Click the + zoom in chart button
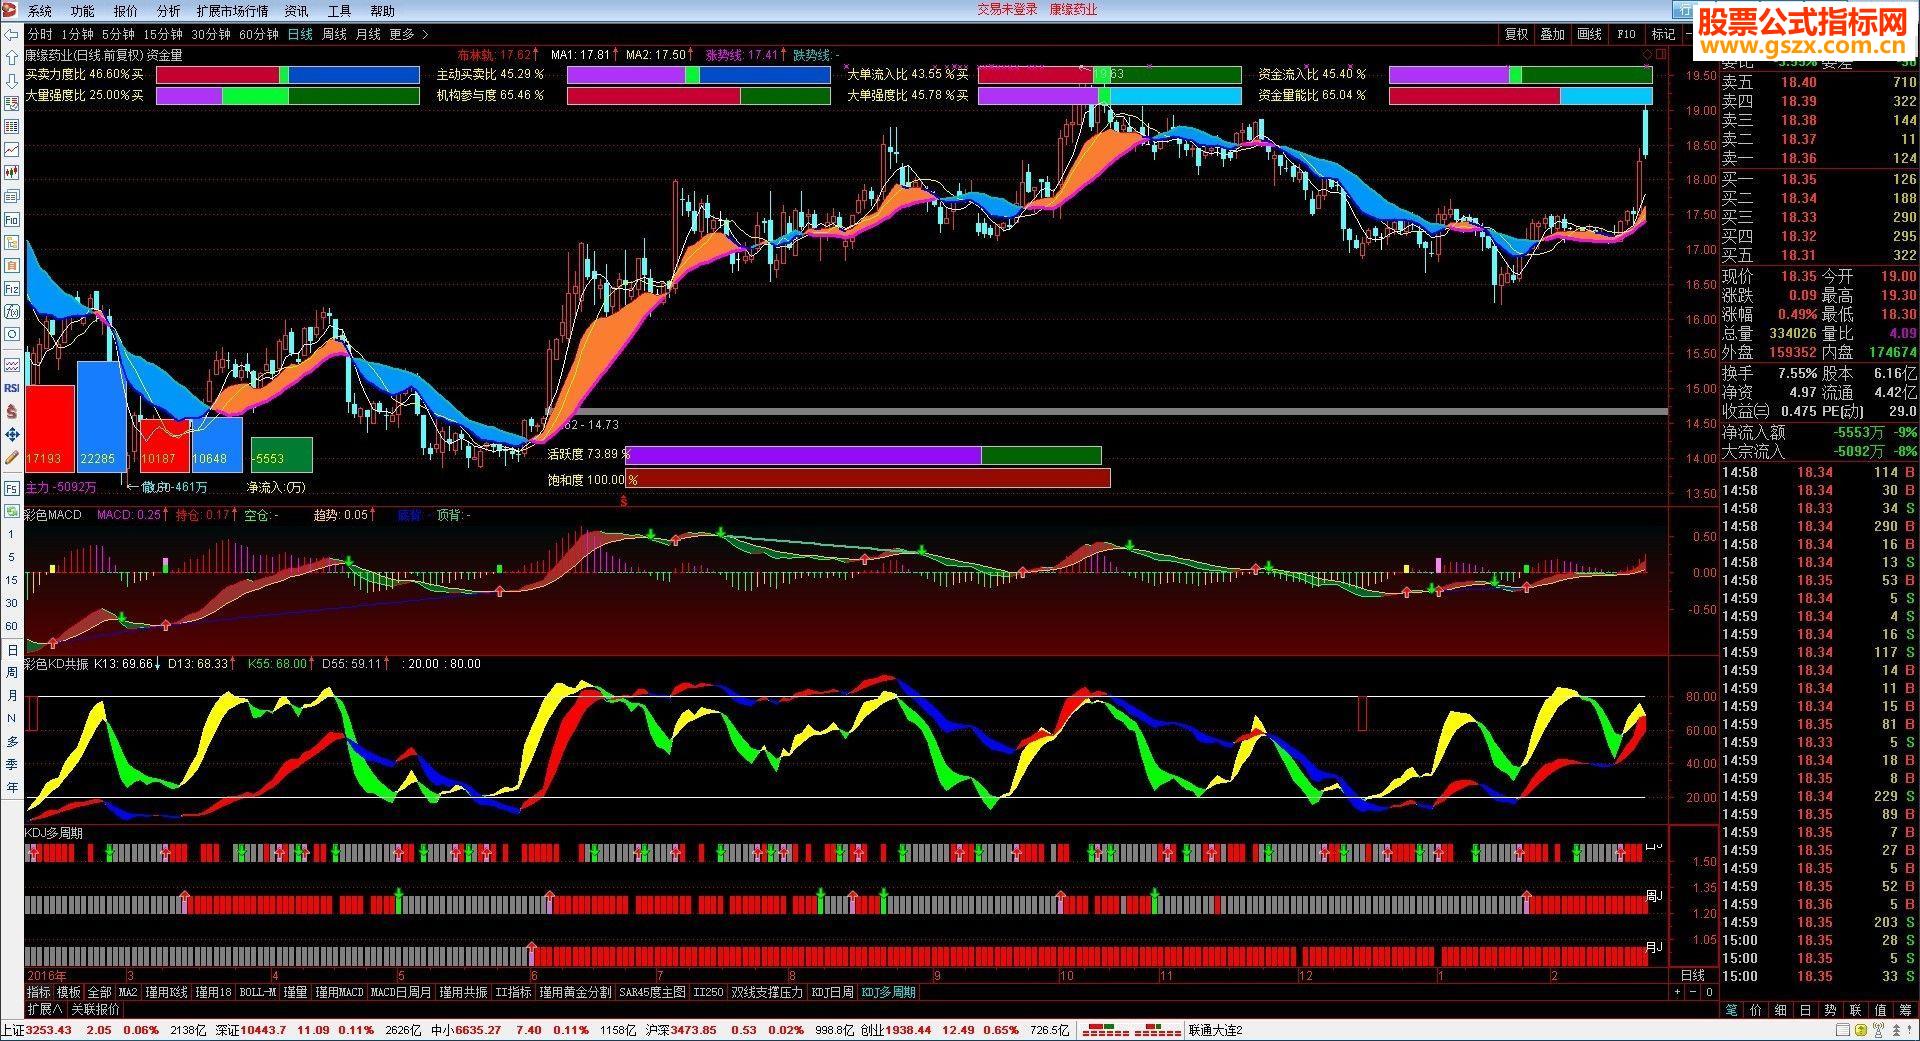This screenshot has height=1041, width=1920. [x=1677, y=992]
